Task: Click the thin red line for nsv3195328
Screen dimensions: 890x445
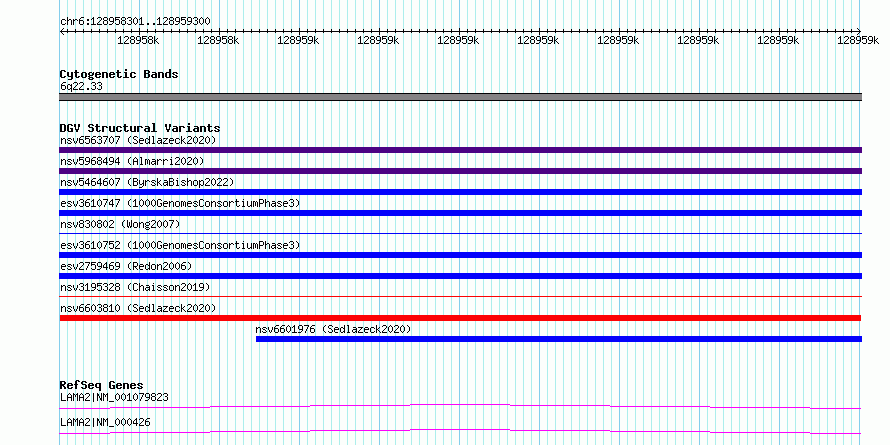Action: pos(460,296)
